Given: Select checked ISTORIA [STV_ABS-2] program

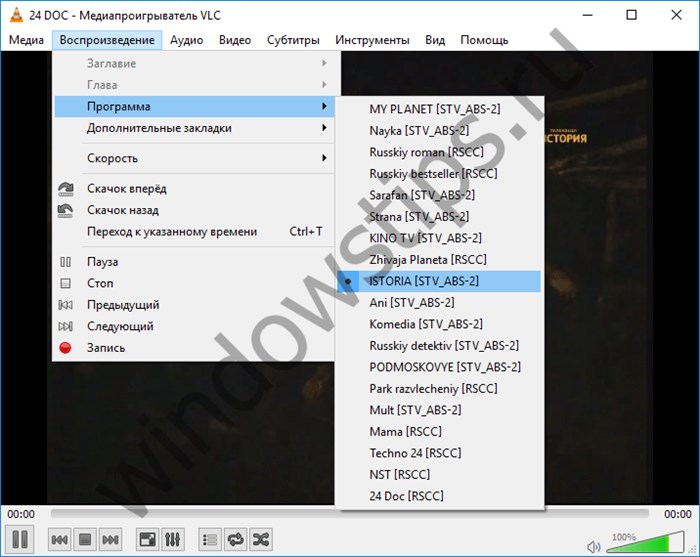Looking at the screenshot, I should [x=439, y=281].
